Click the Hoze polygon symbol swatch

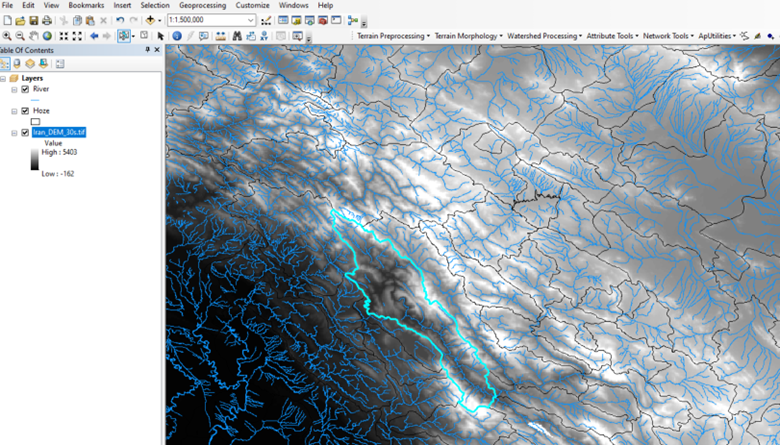[x=36, y=122]
